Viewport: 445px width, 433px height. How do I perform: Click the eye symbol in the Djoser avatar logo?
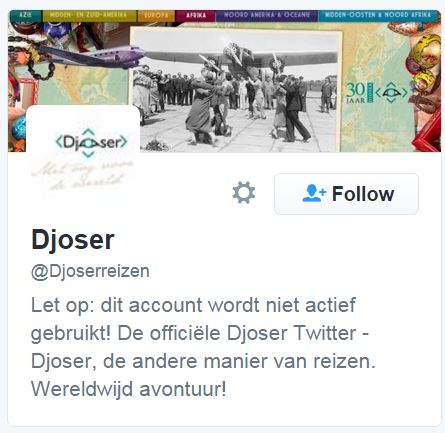(x=88, y=143)
